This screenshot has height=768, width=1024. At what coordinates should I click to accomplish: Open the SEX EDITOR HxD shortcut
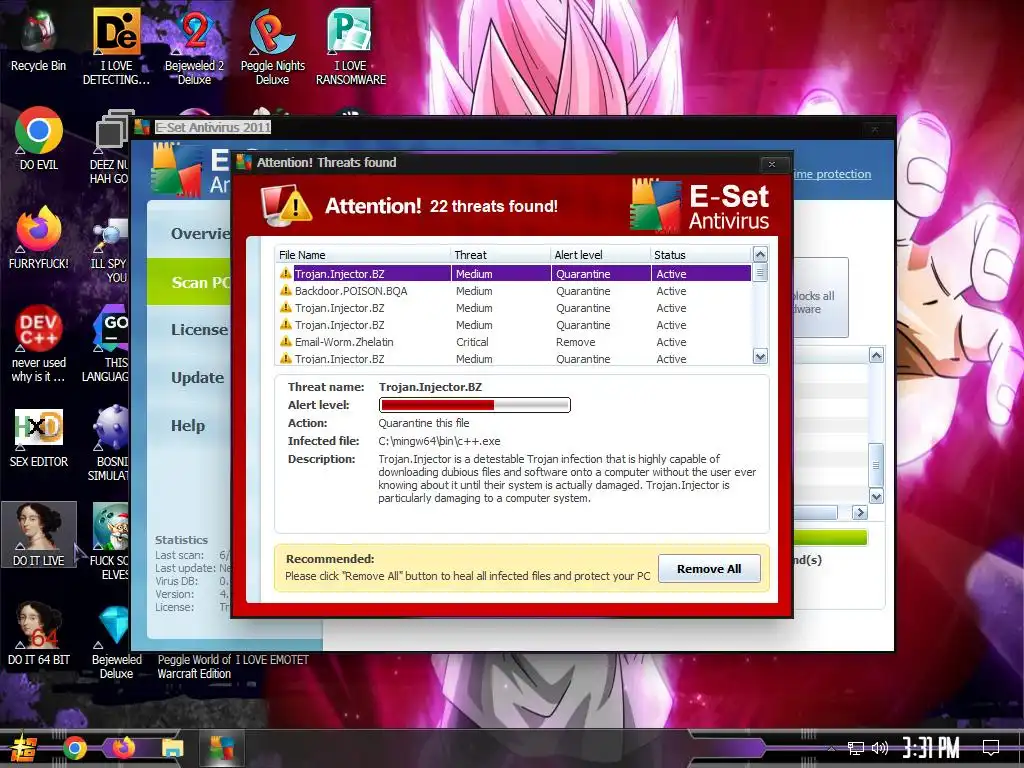[x=39, y=438]
